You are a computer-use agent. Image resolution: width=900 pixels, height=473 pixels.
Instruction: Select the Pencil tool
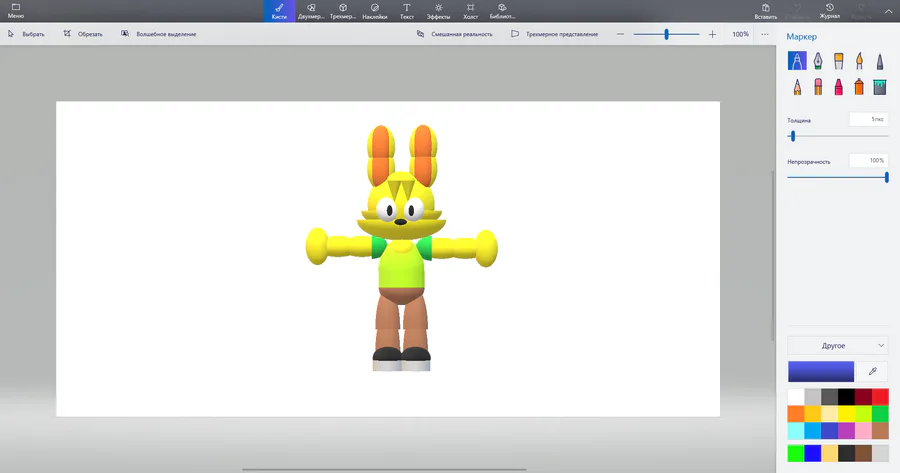[x=797, y=87]
